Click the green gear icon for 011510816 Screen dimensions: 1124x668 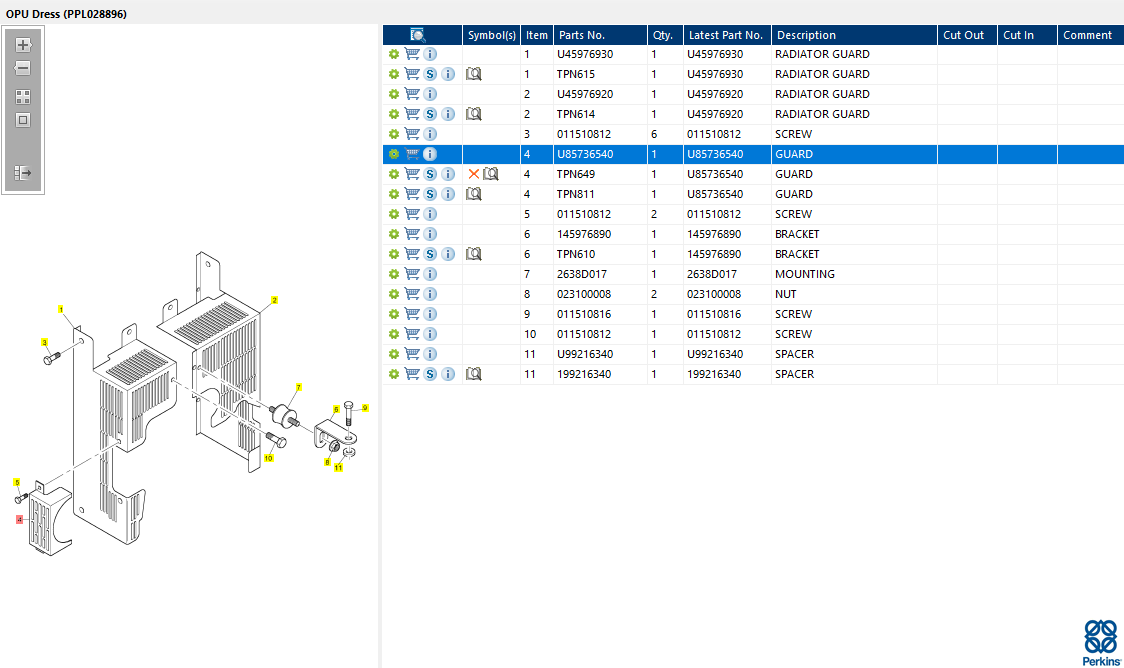394,315
